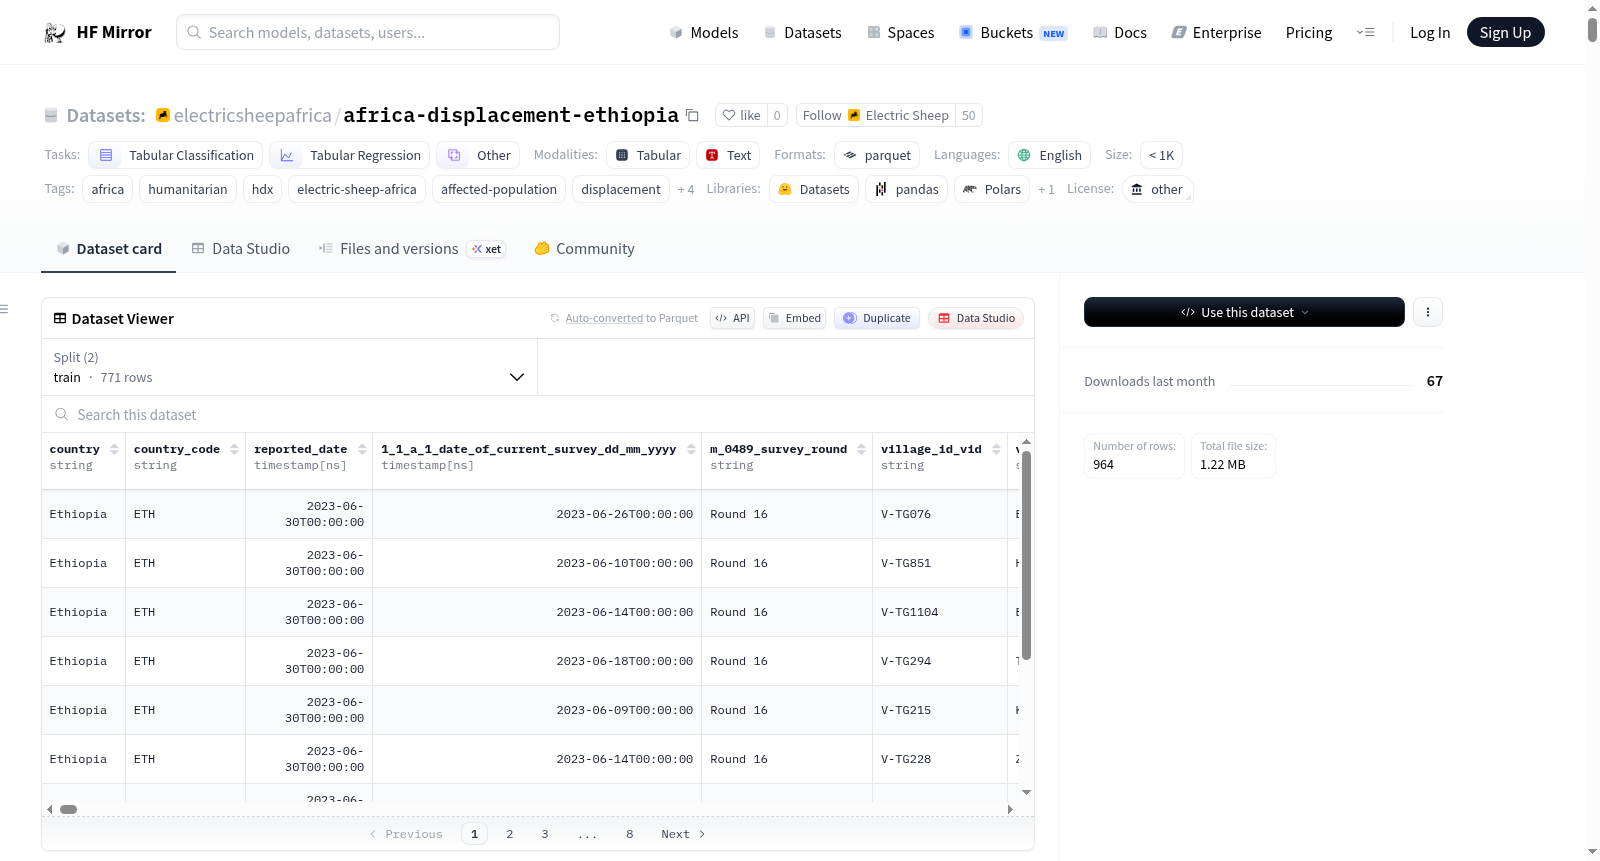Click the HF Mirror logo icon
Screen dimensions: 1600x861
coord(55,33)
